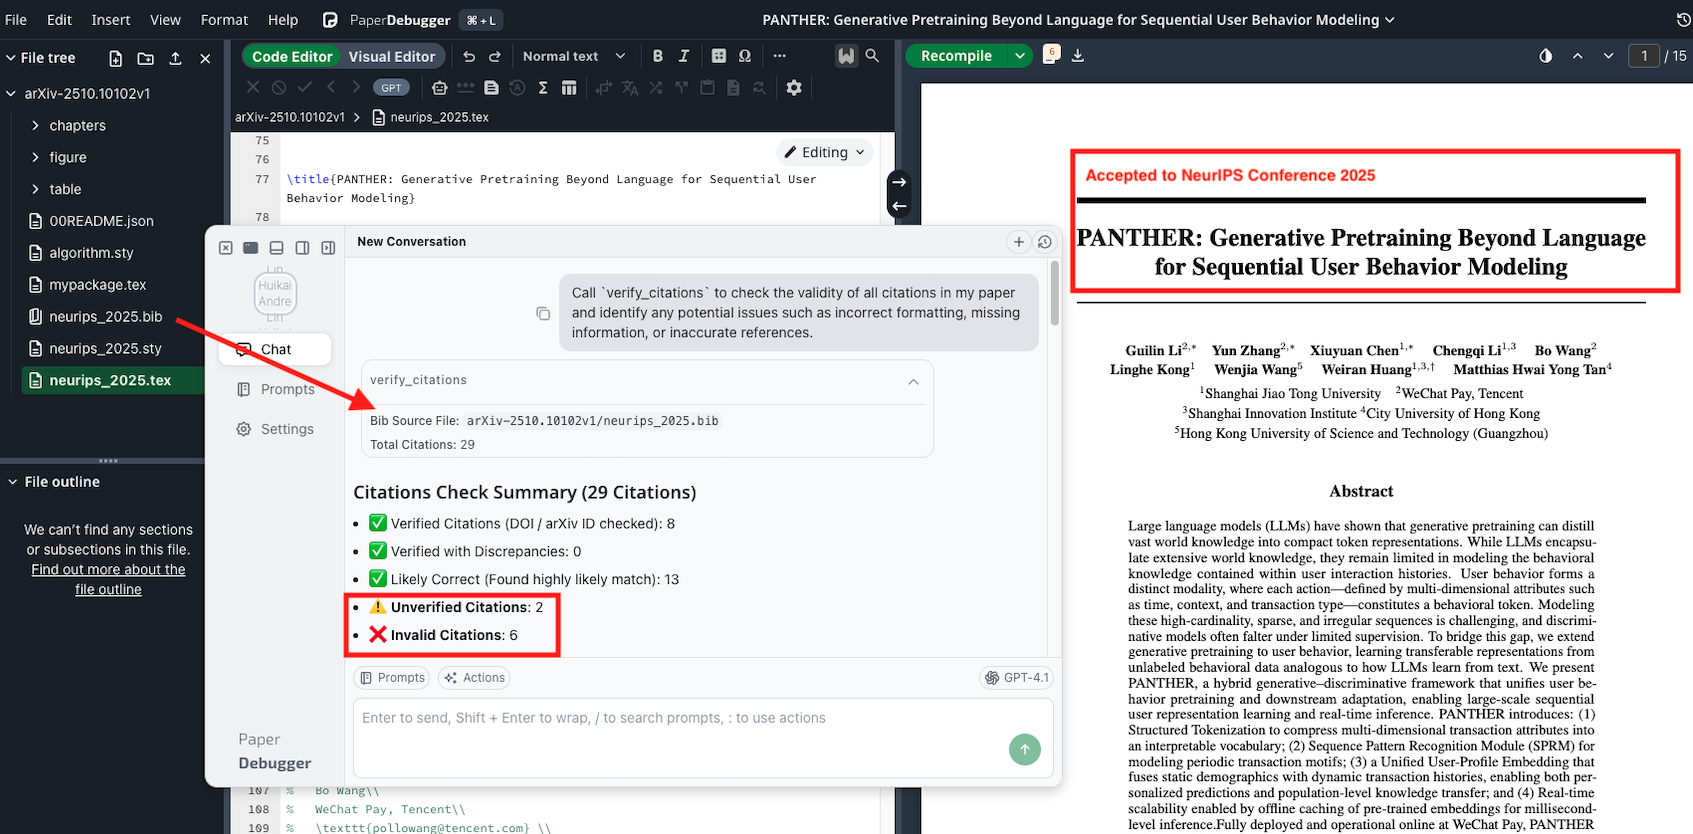
Task: Open conversation history clock icon
Action: click(x=1044, y=242)
